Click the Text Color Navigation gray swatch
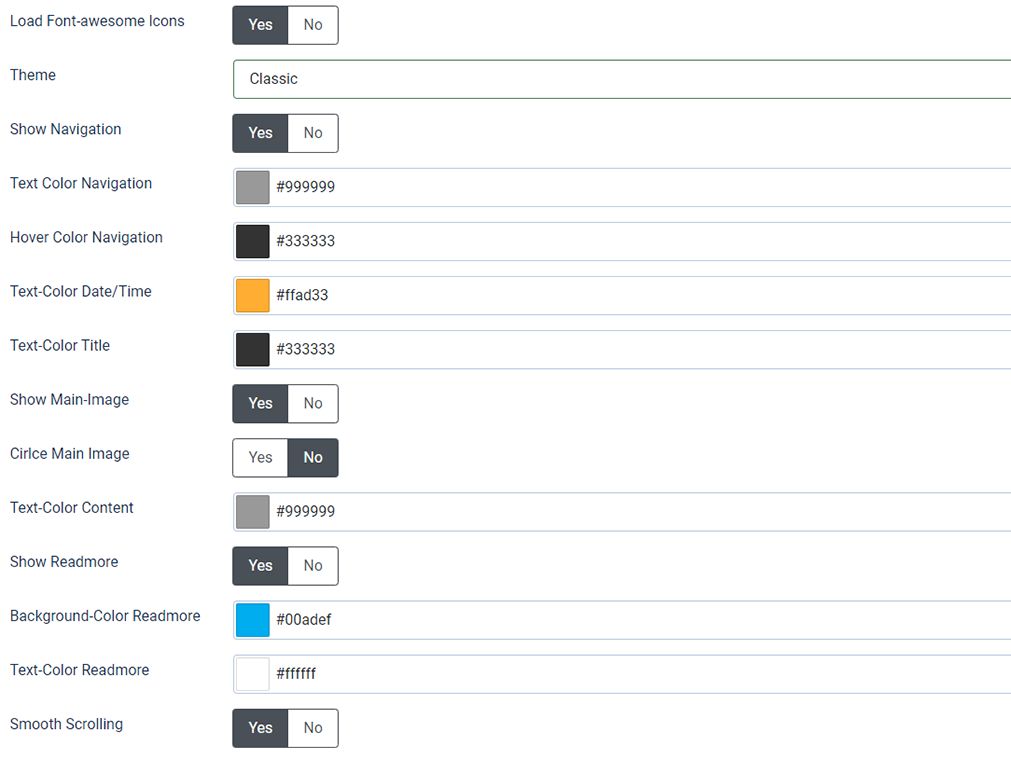The height and width of the screenshot is (760, 1011). (x=253, y=188)
